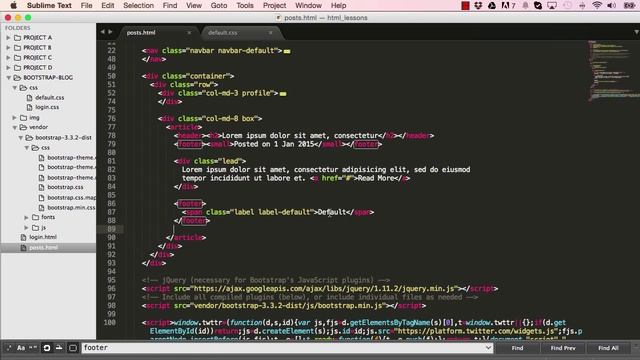Click the Dropbox menu bar icon
Screen dimensions: 640x360
478,6
